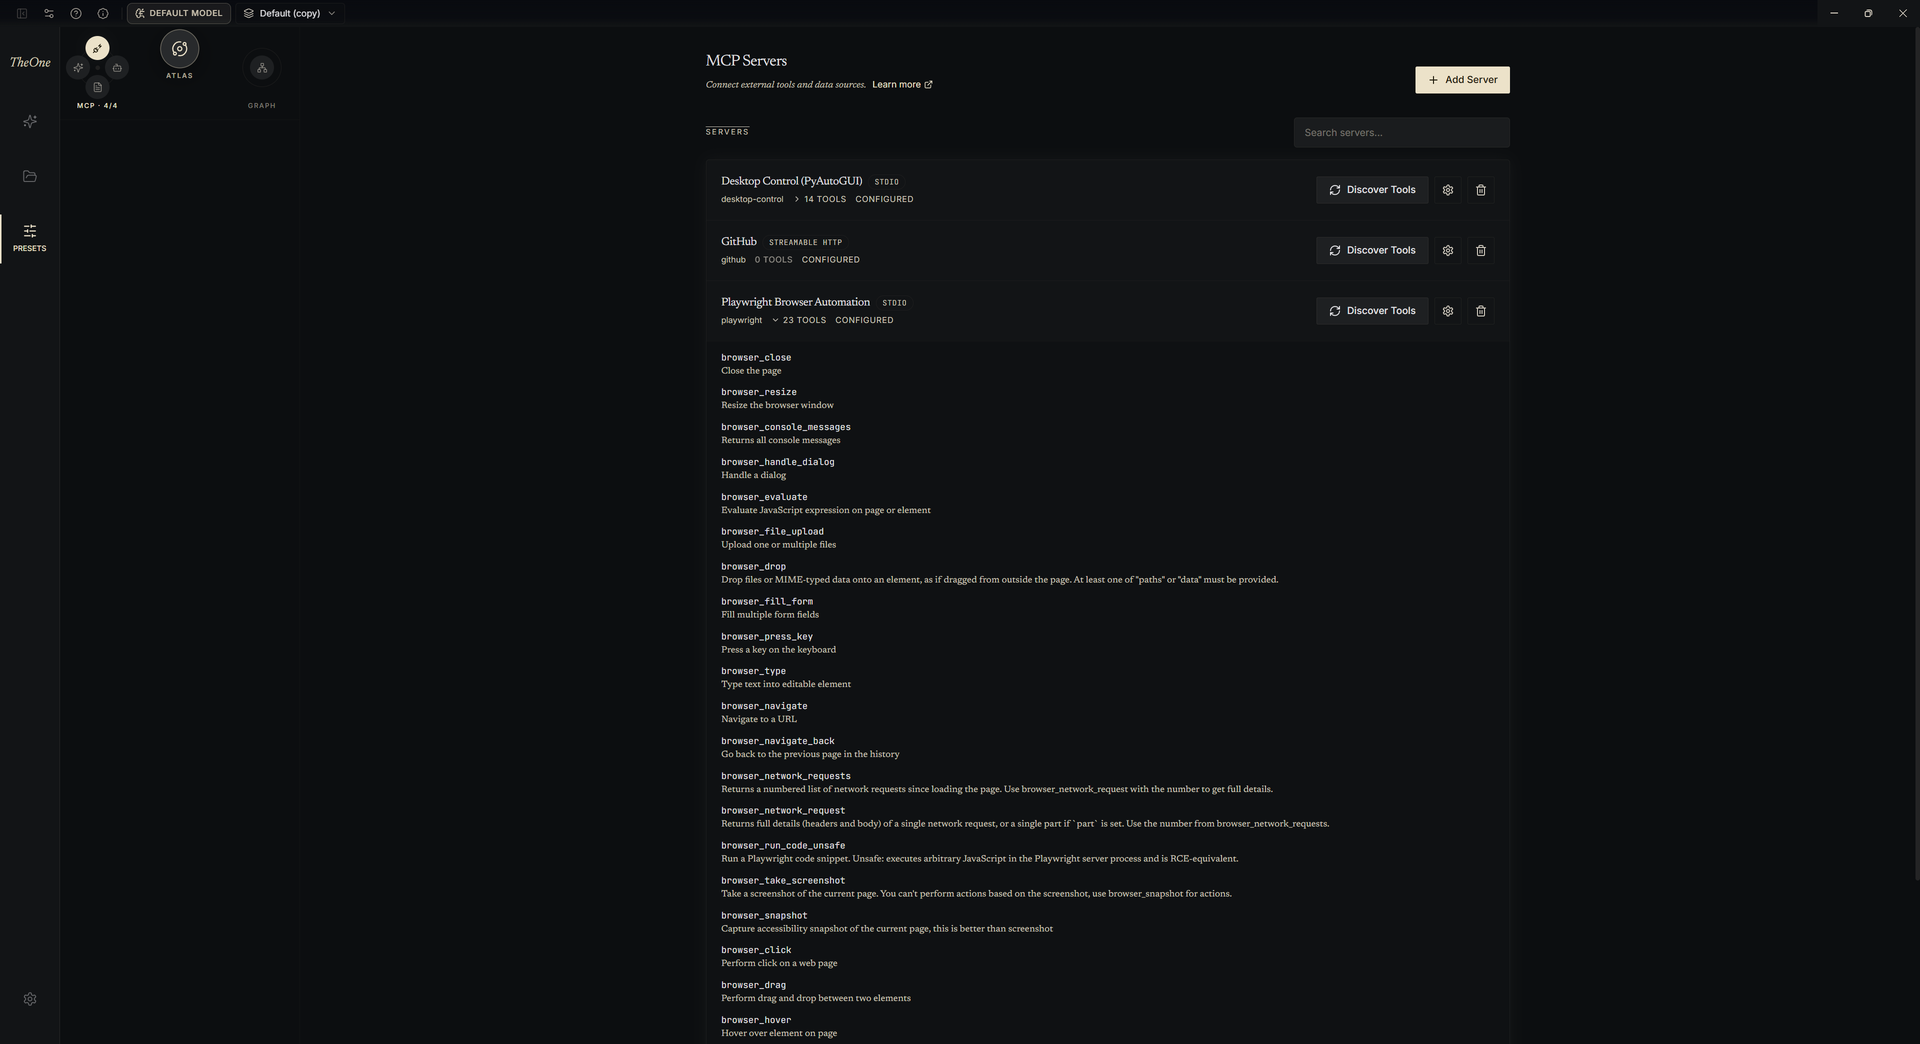1920x1044 pixels.
Task: Select the browser_console_messages tool entry
Action: [x=786, y=434]
